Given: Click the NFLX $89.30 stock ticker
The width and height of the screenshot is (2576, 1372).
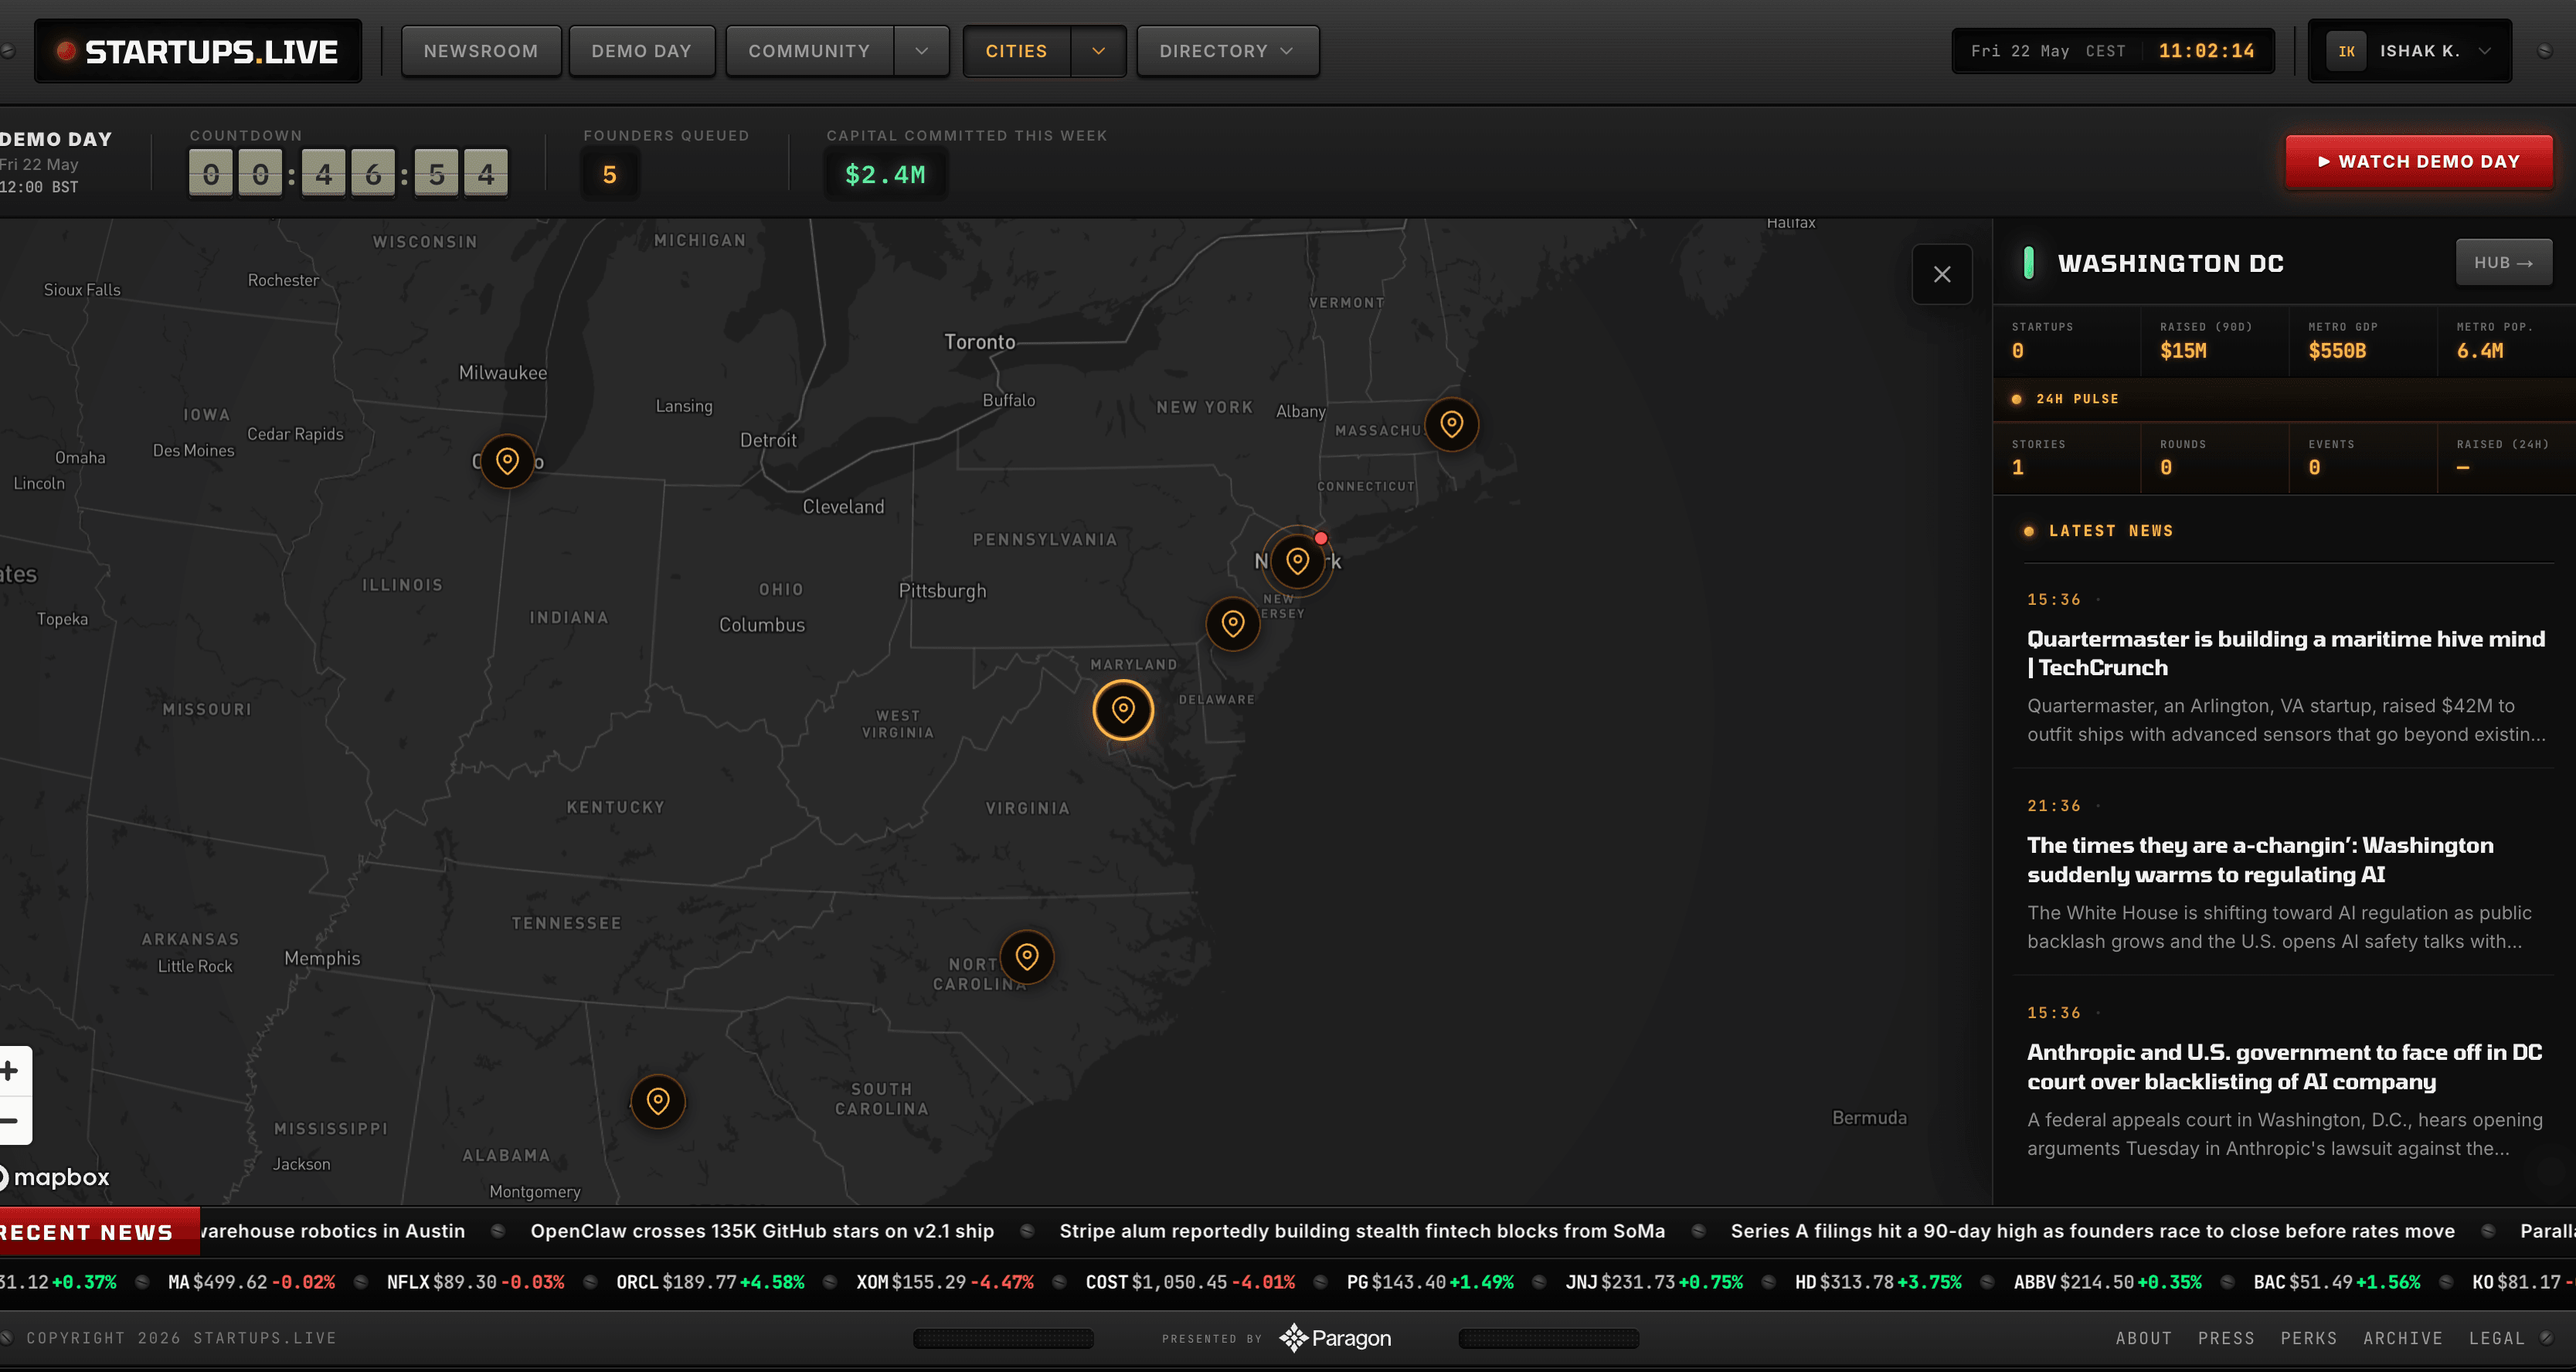Looking at the screenshot, I should 475,1282.
